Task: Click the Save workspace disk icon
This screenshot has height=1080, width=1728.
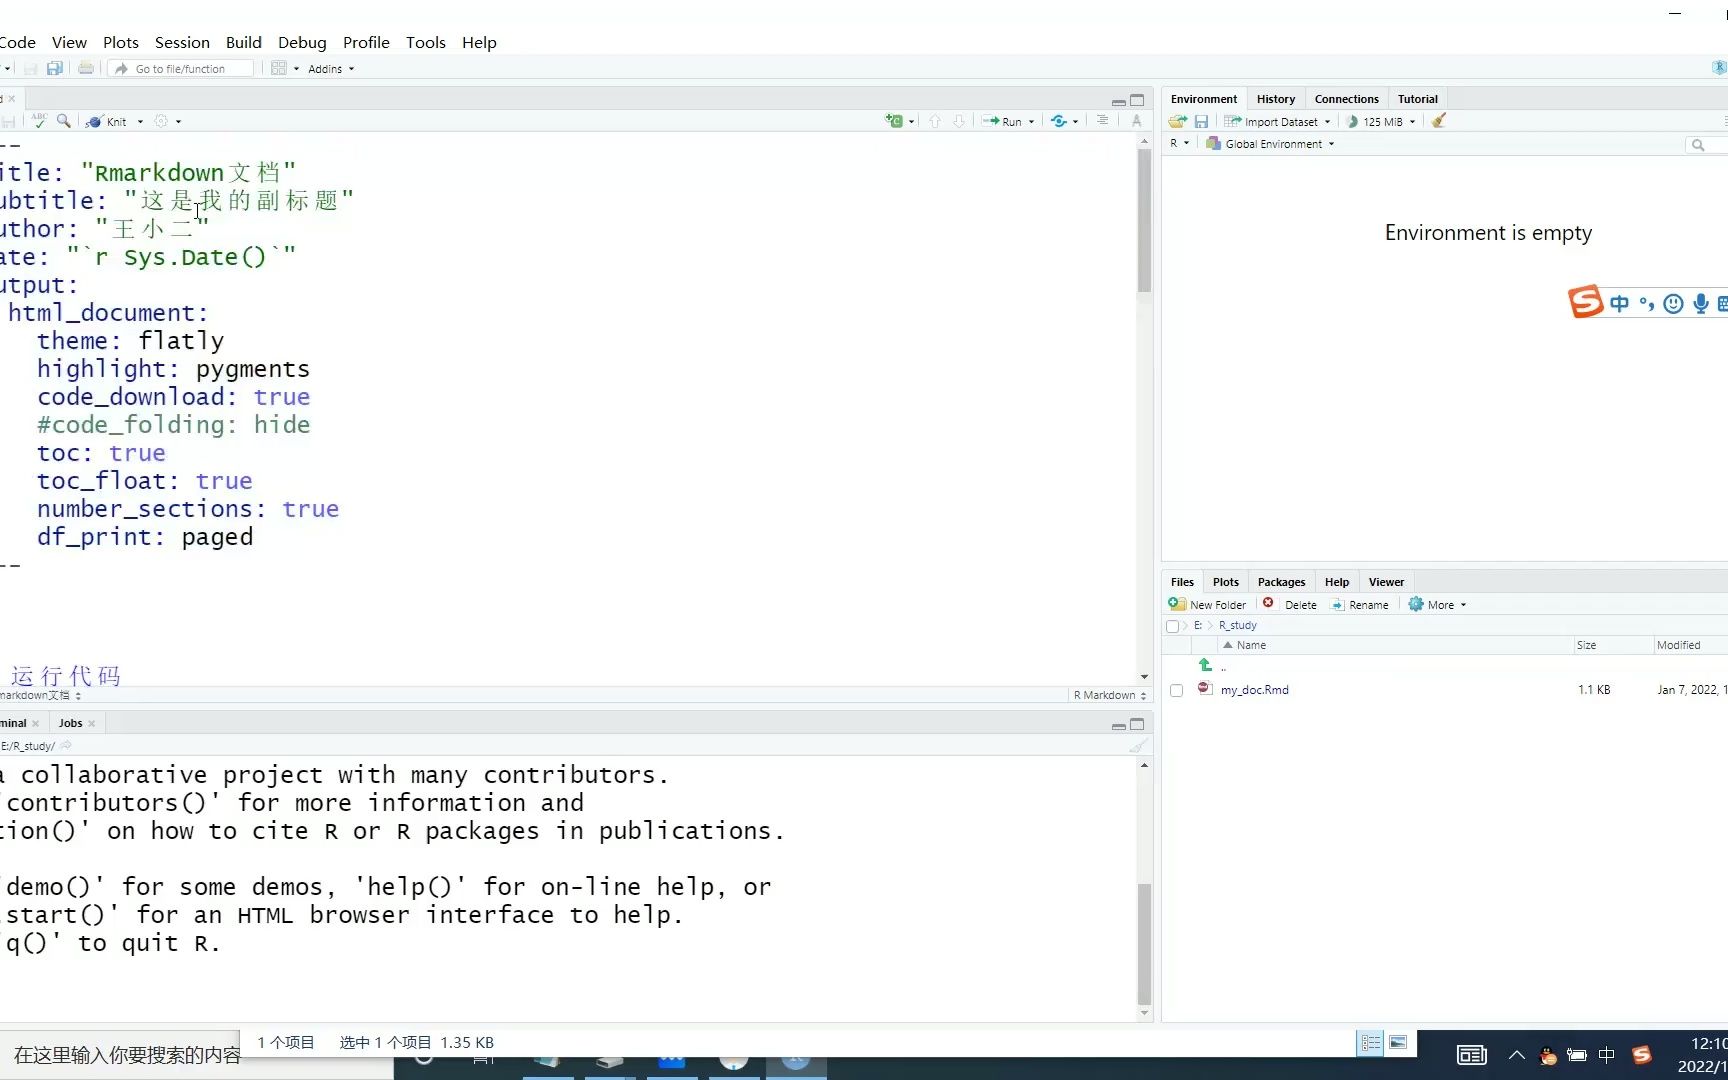Action: tap(1201, 121)
